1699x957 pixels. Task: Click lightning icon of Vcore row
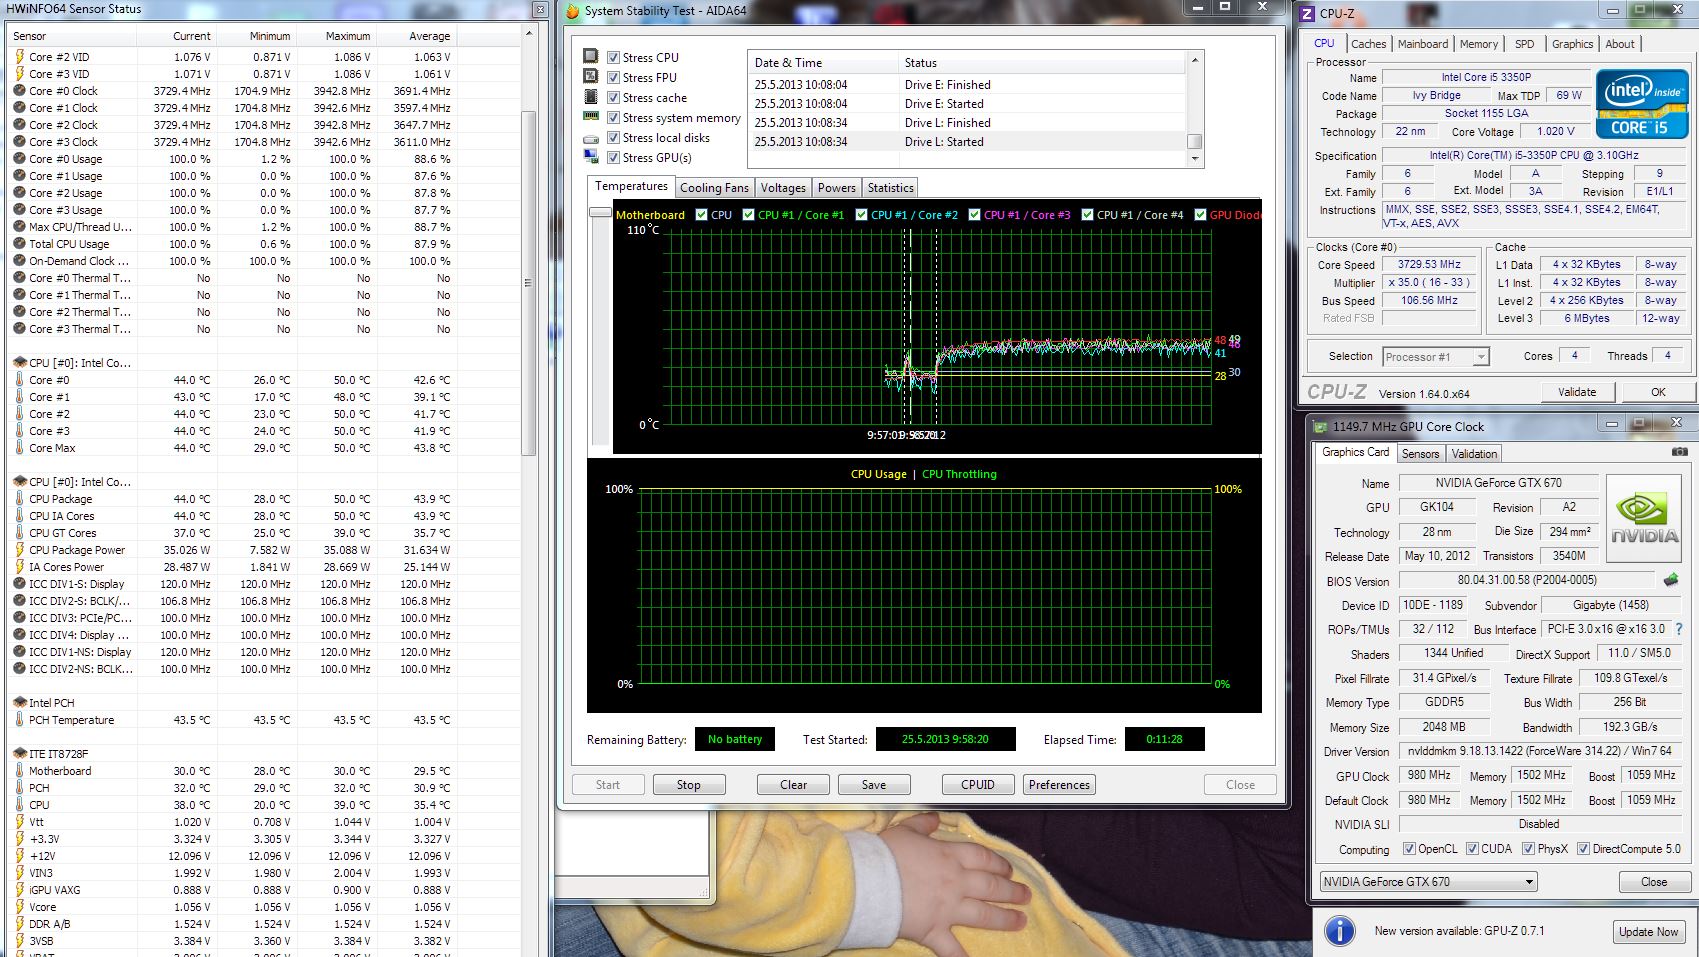click(x=19, y=907)
